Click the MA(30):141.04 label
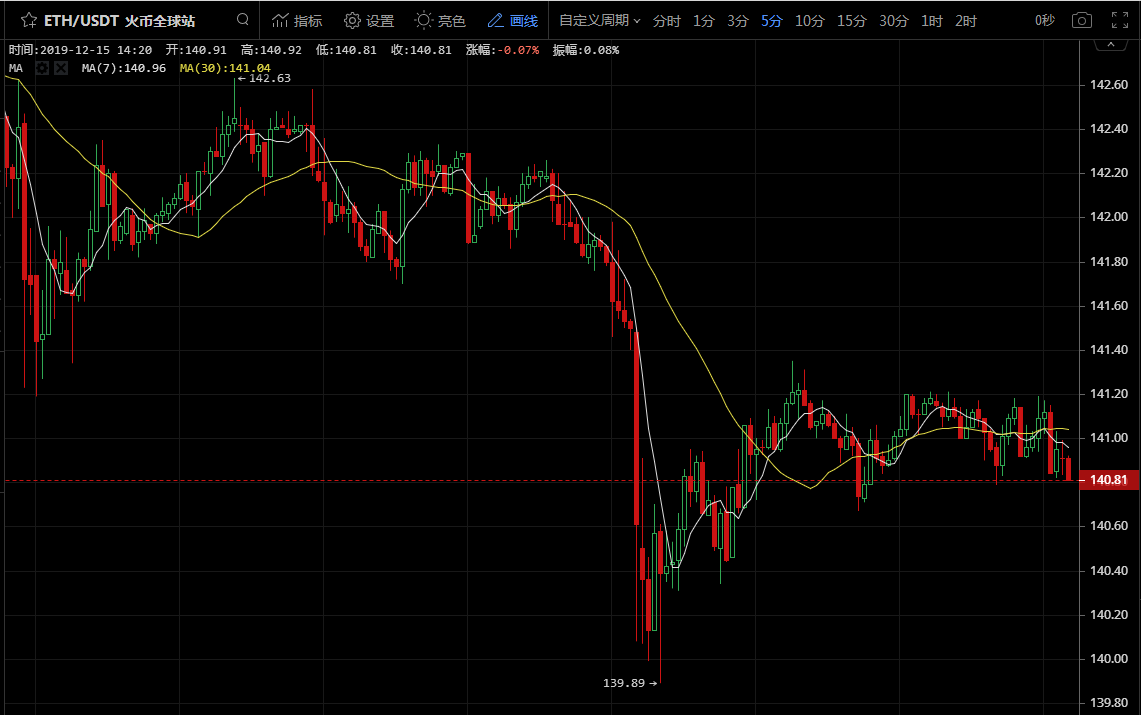 (x=225, y=68)
